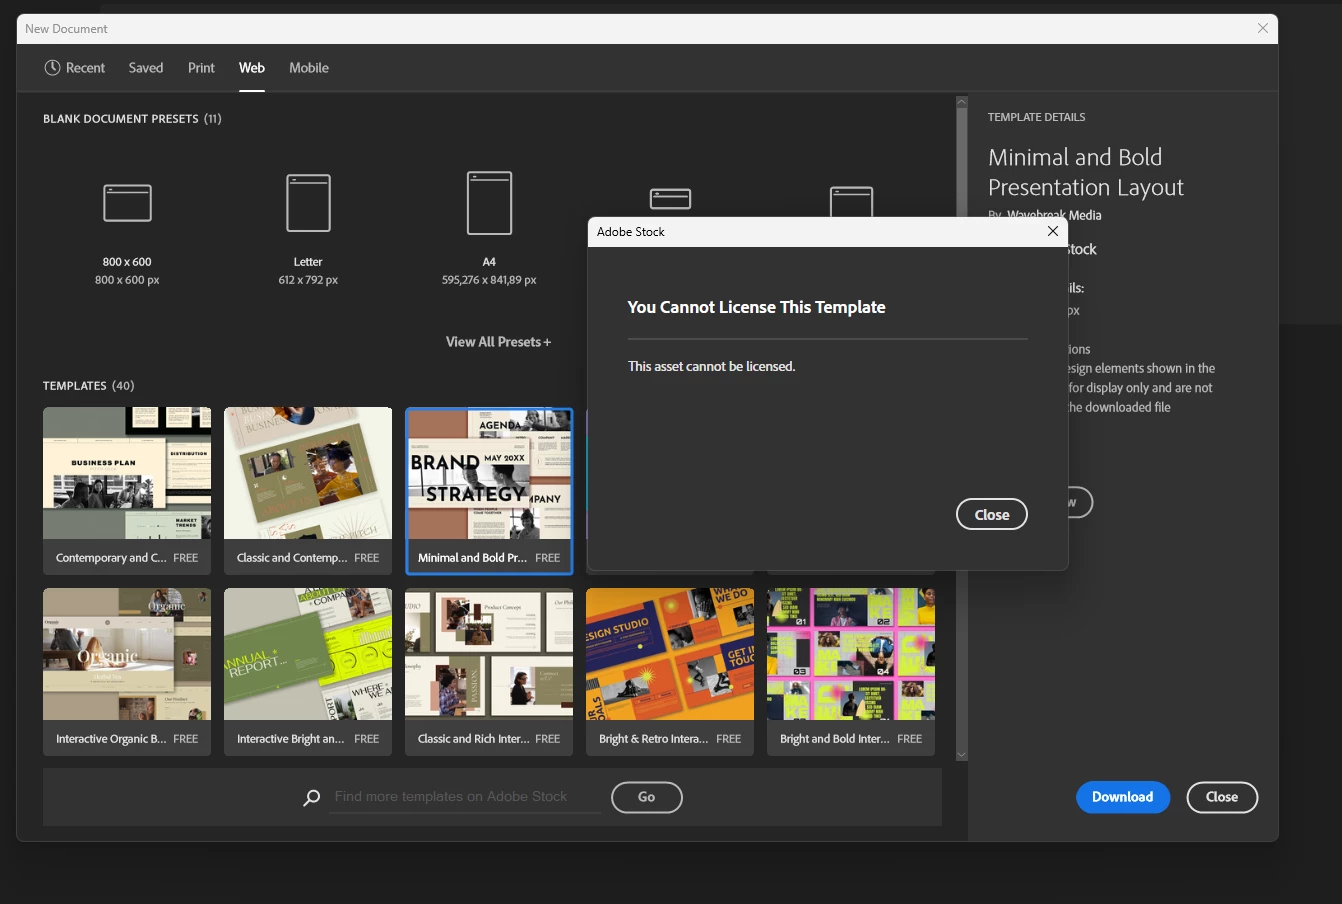The height and width of the screenshot is (904, 1342).
Task: Select the Letter preset icon
Action: click(x=308, y=203)
